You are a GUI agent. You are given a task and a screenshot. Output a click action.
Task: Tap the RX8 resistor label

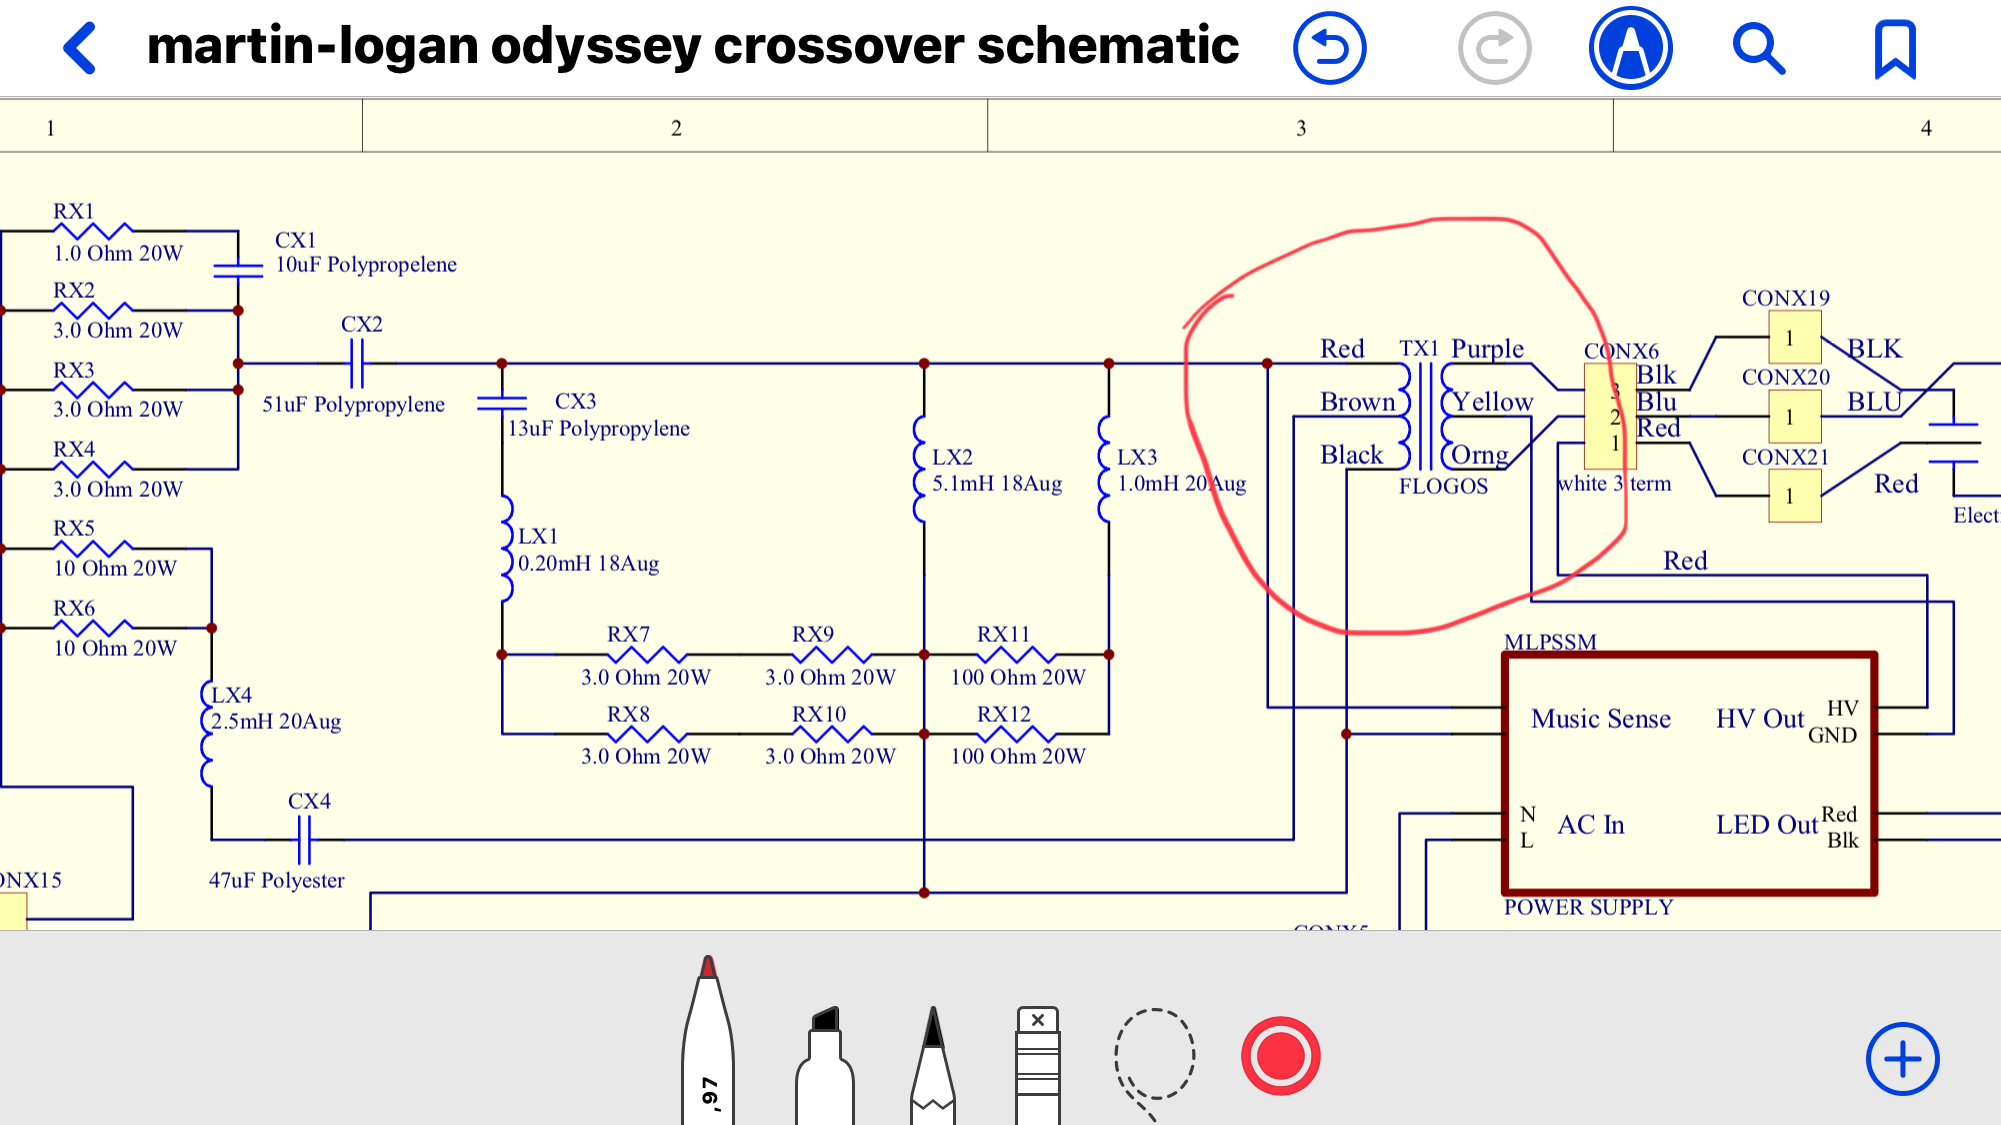tap(628, 714)
